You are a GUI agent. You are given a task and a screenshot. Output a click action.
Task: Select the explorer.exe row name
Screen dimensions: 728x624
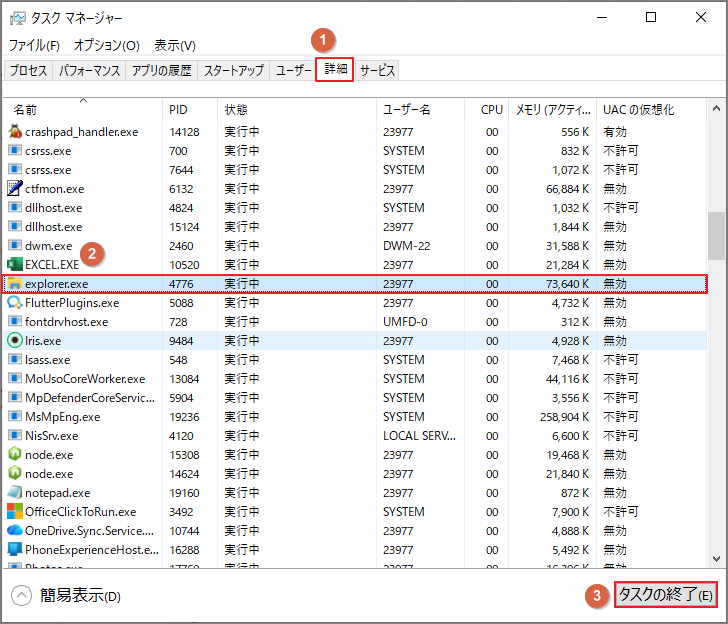[x=56, y=284]
